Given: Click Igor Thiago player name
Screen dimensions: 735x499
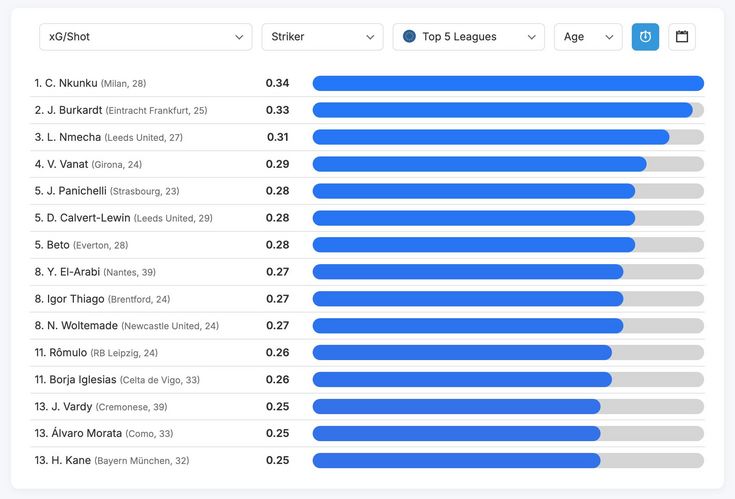Looking at the screenshot, I should pos(75,299).
